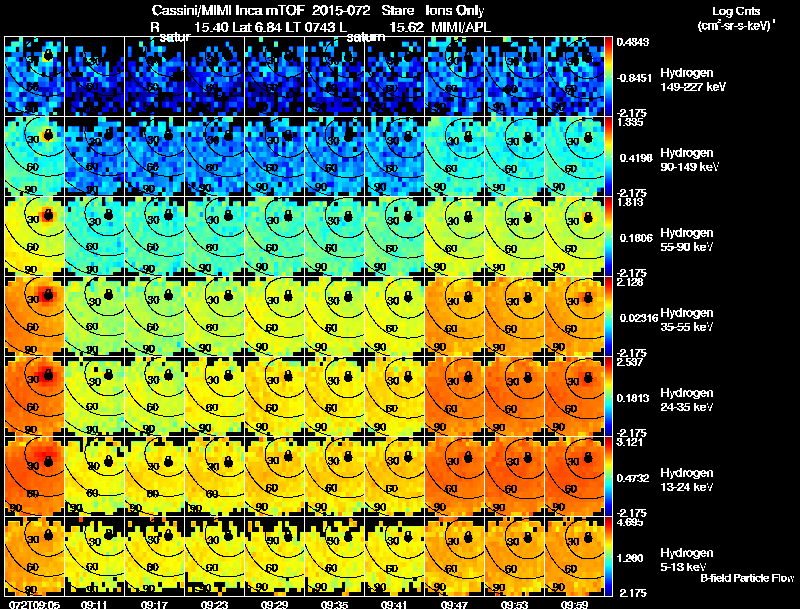Select the 90-149 keV panel at 09:35
This screenshot has height=609, width=800.
click(335, 156)
